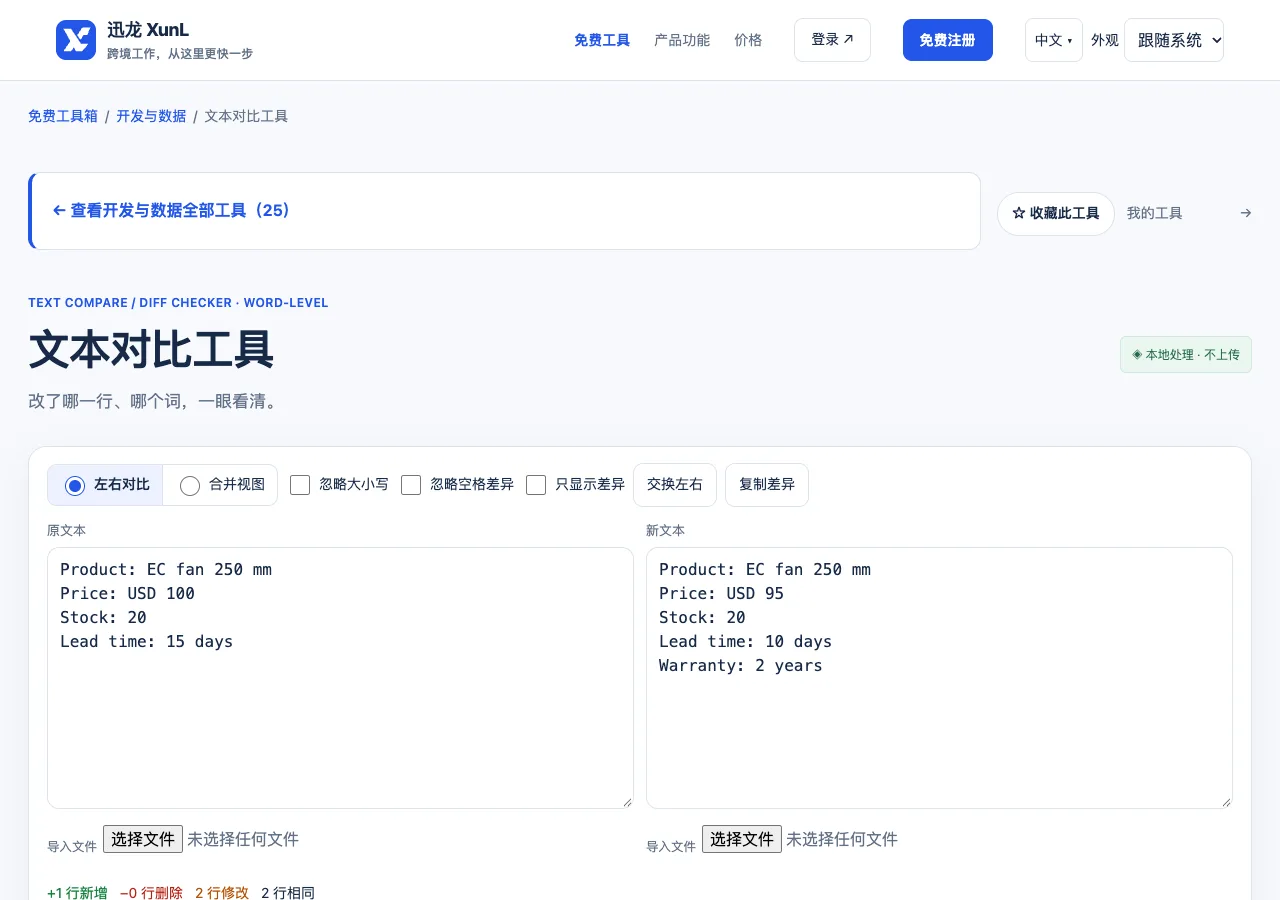The width and height of the screenshot is (1280, 900).
Task: Toggle the 只显示差异 checkbox
Action: [x=536, y=485]
